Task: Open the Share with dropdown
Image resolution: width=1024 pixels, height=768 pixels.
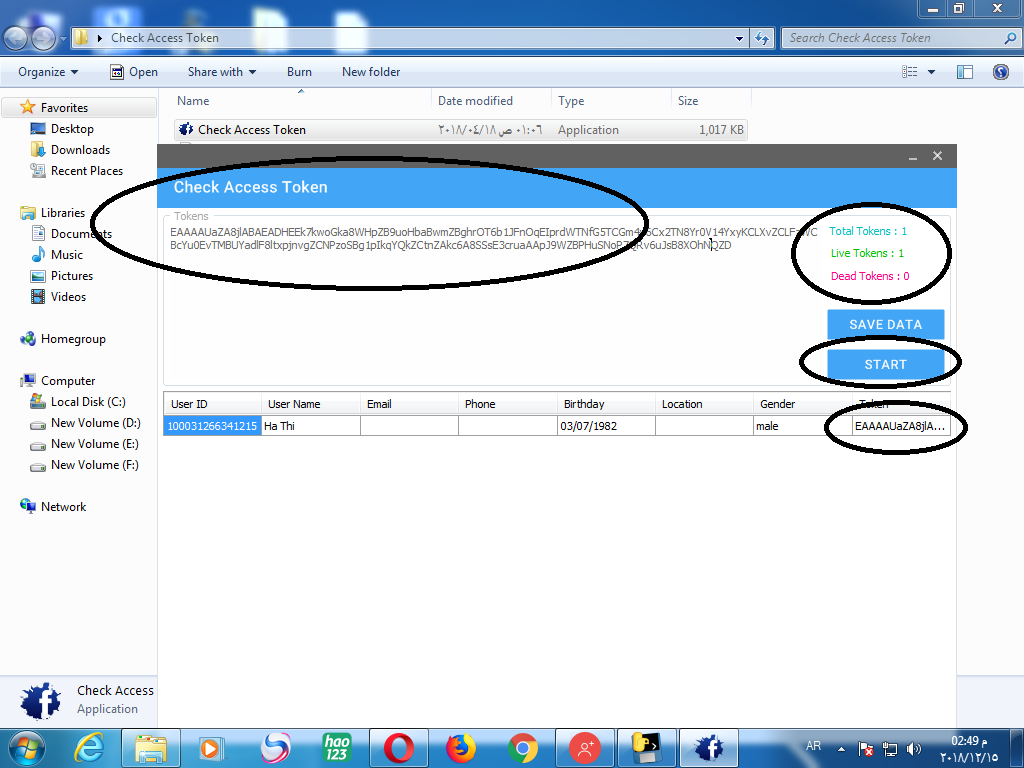Action: (221, 72)
